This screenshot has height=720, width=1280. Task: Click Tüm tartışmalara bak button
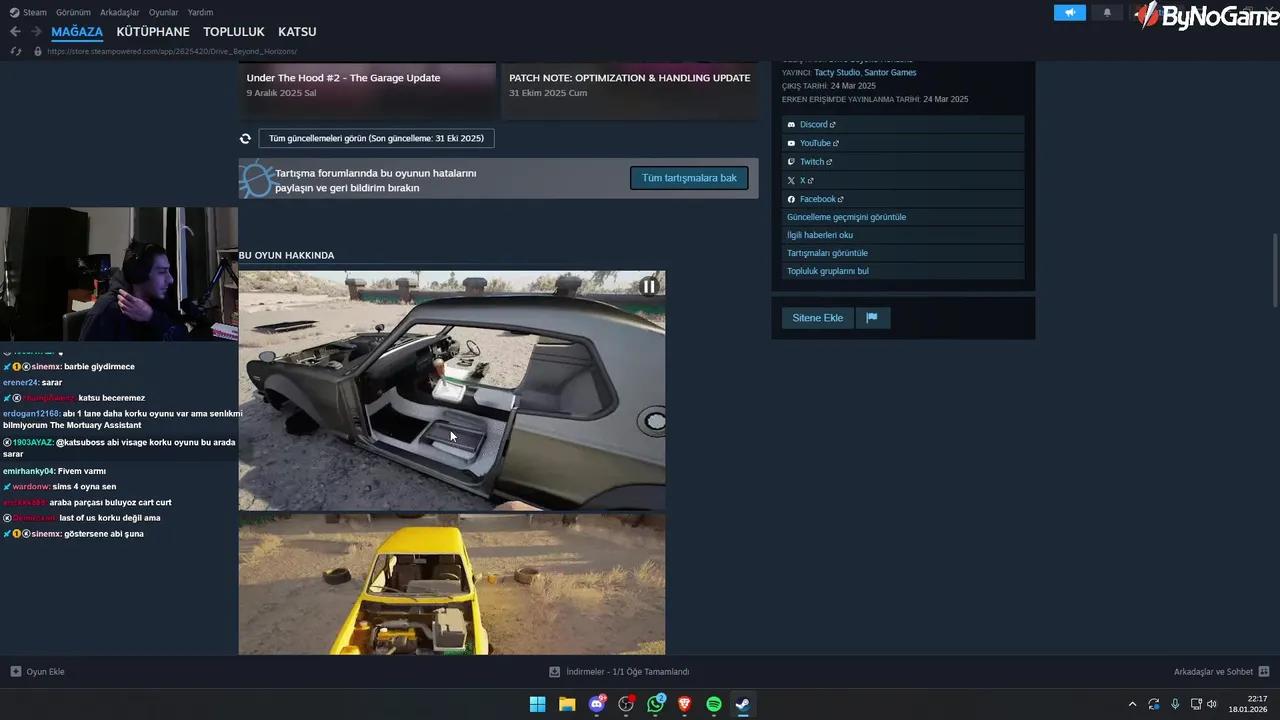689,178
